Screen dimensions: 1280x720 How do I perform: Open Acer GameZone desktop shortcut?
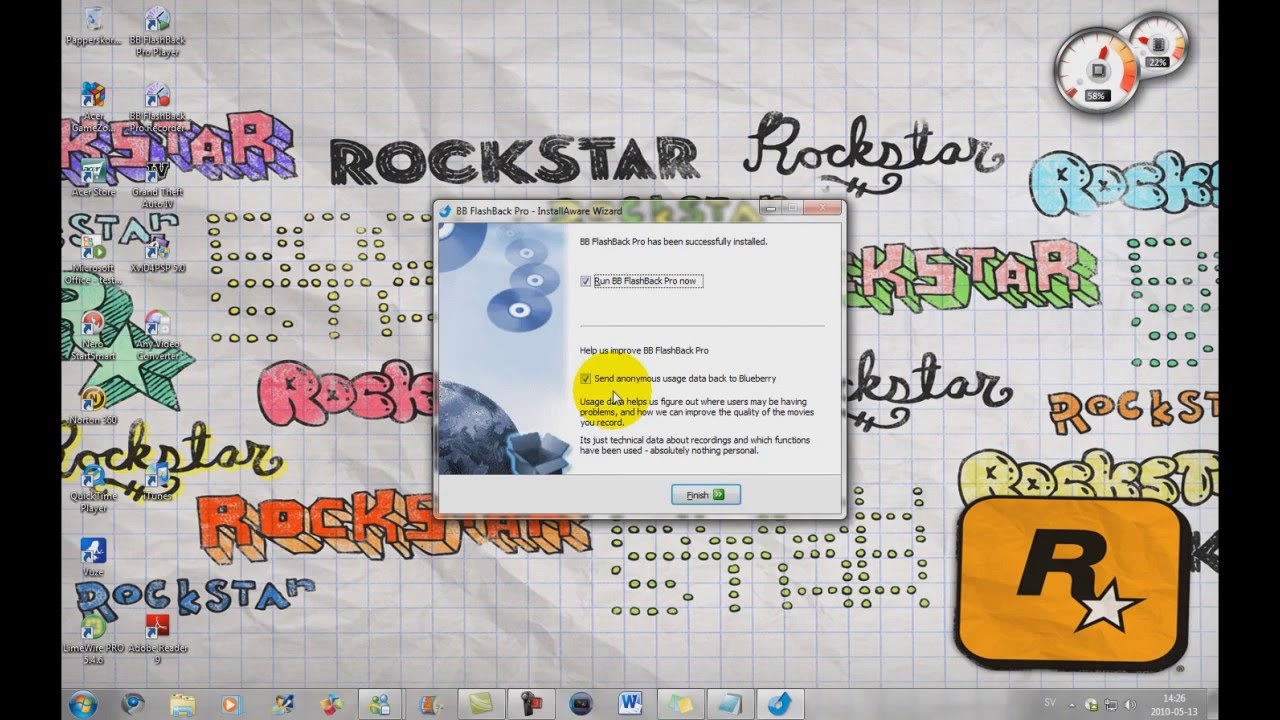pos(93,107)
